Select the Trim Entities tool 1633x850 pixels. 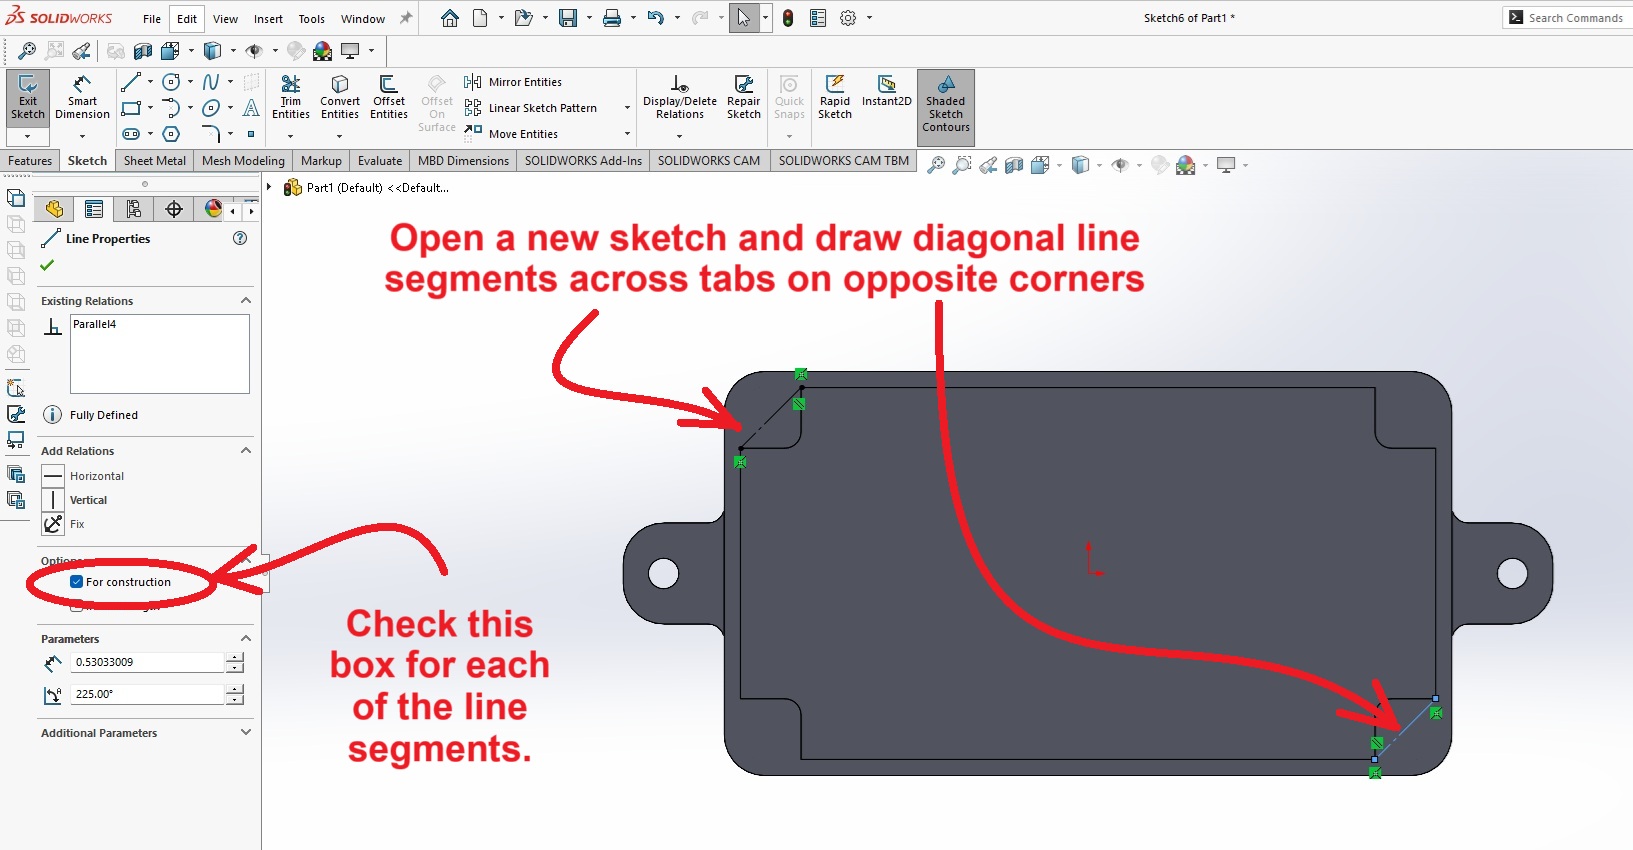(290, 97)
